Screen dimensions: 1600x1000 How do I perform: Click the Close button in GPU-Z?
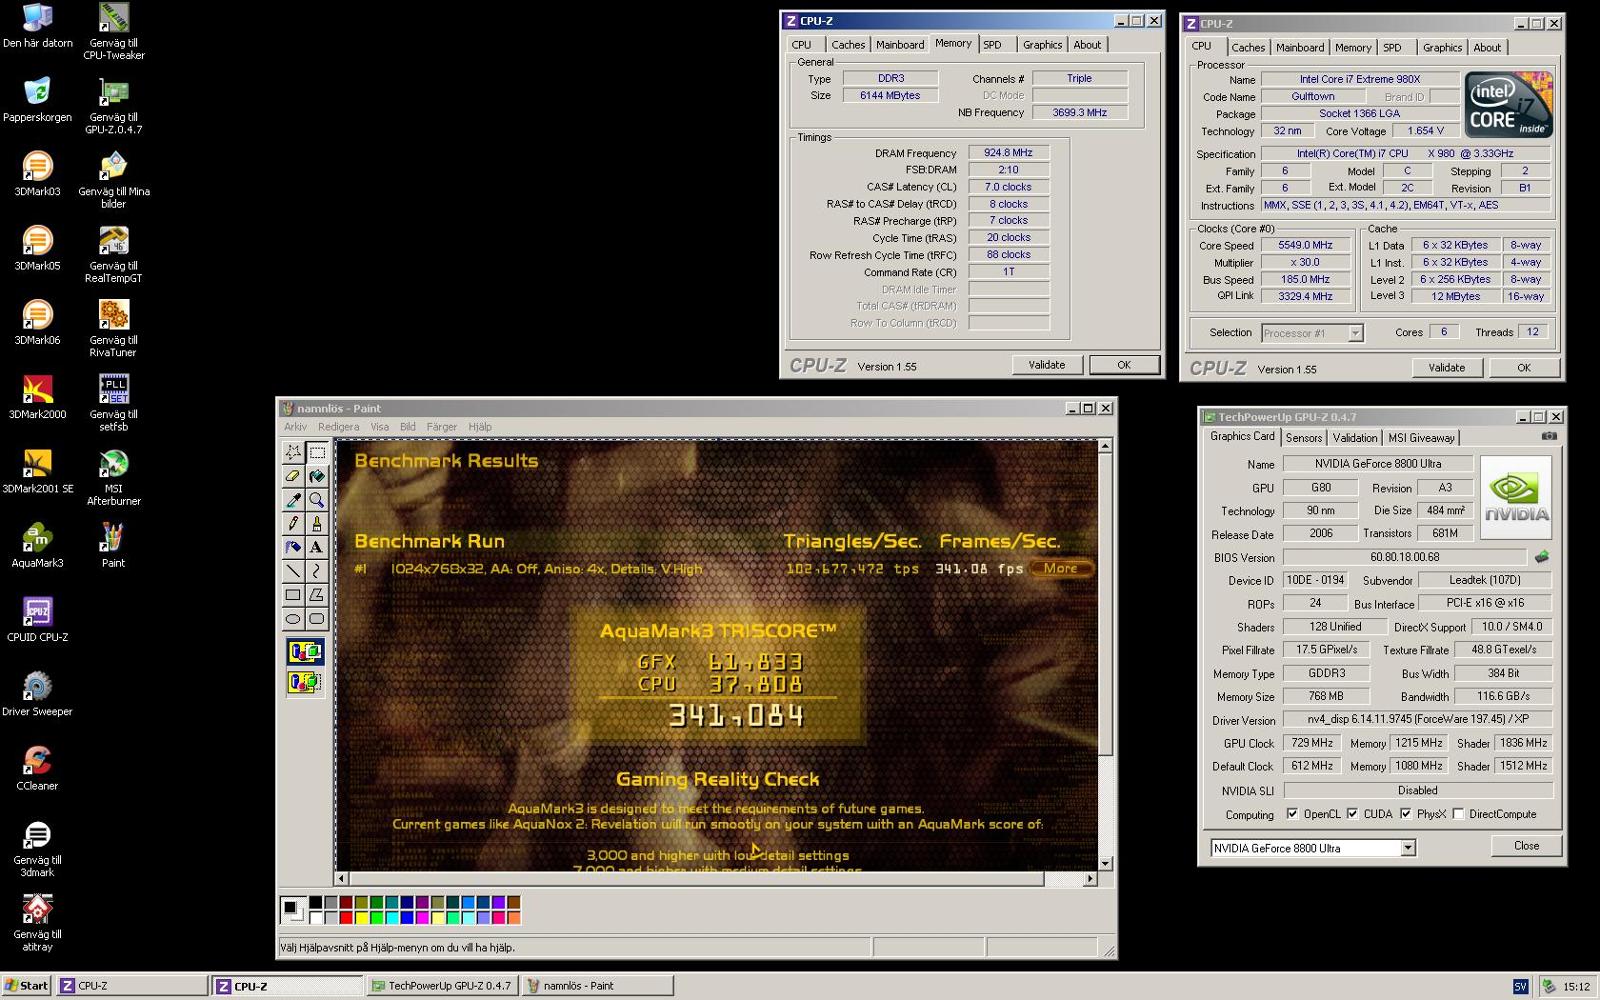(1527, 846)
